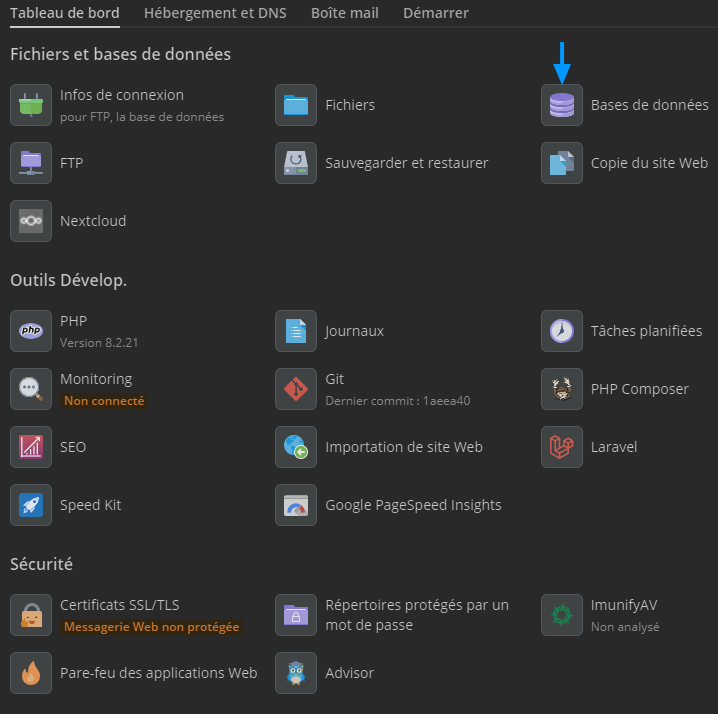Click the PHP Composer icon

[562, 389]
